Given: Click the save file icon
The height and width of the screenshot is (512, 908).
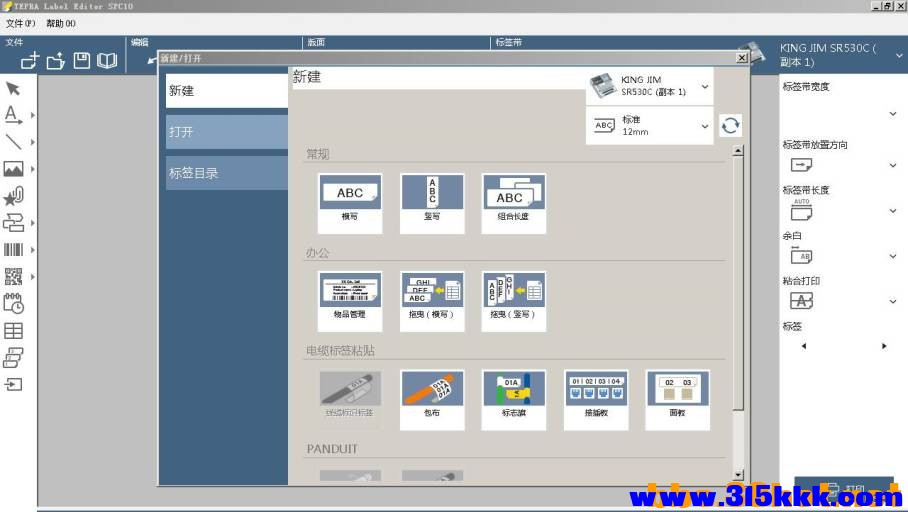Looking at the screenshot, I should pyautogui.click(x=81, y=61).
